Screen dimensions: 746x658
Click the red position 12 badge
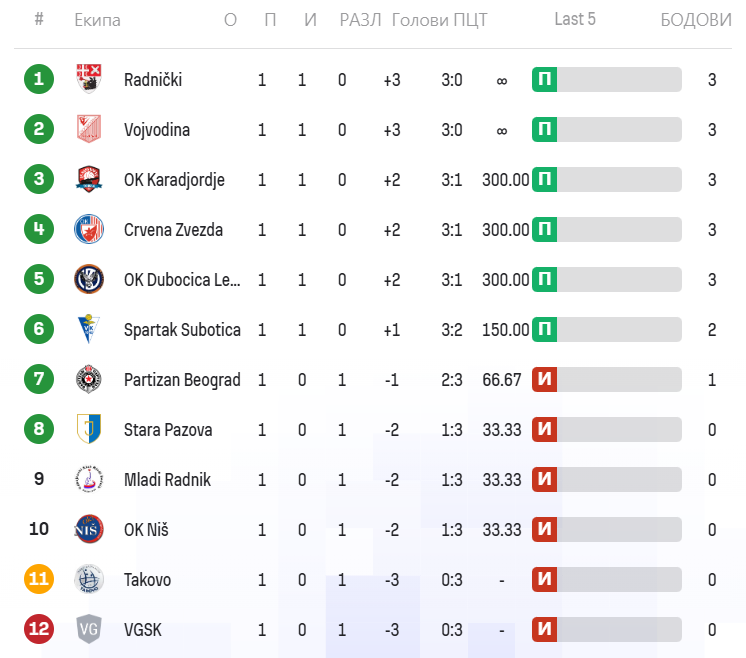pos(39,629)
